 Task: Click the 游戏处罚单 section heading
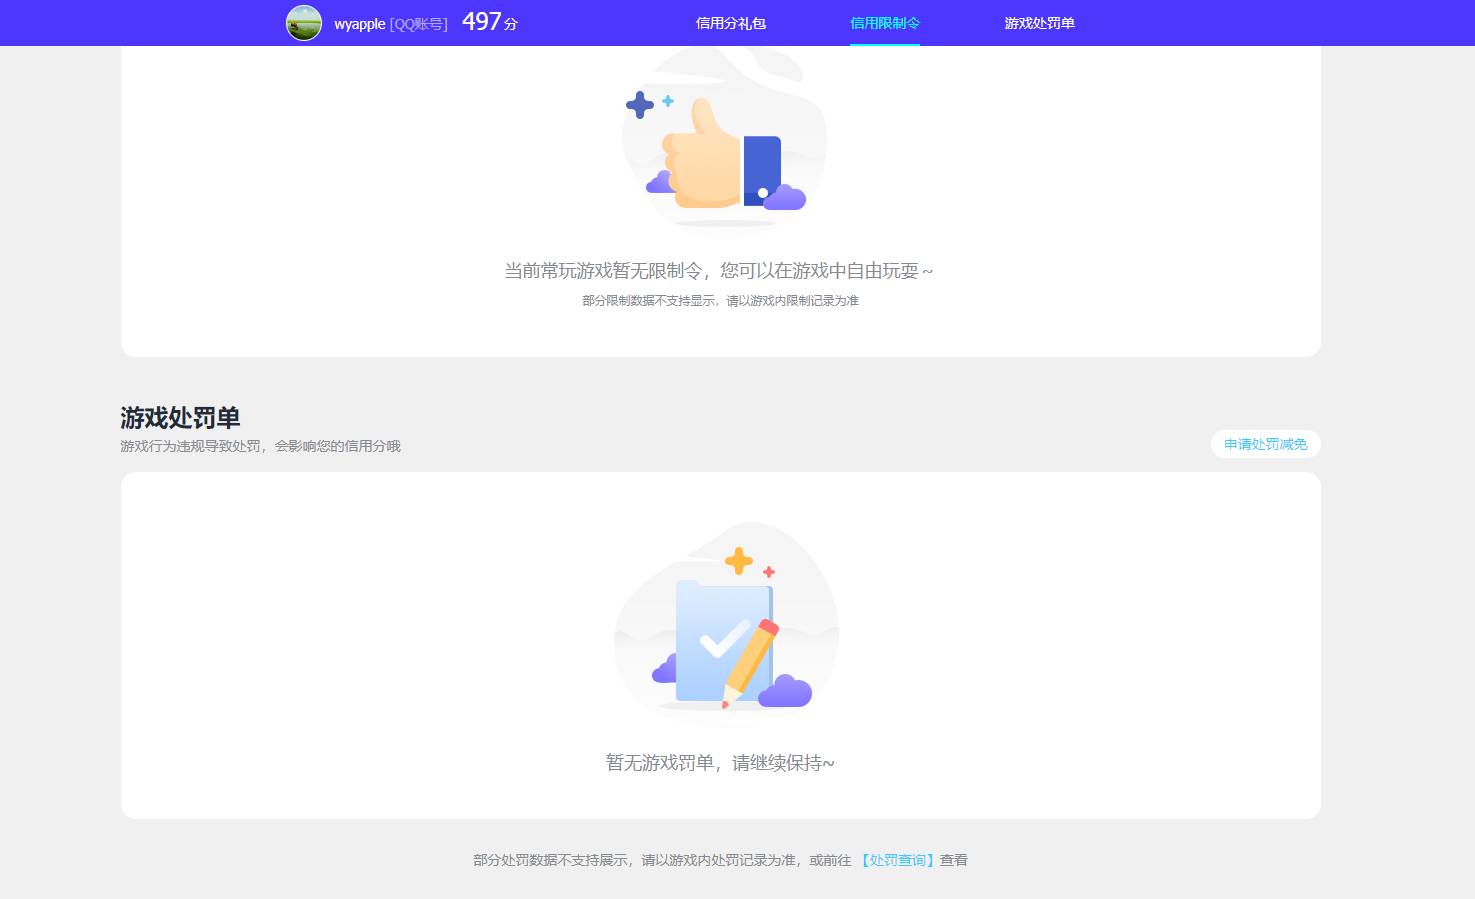click(180, 417)
